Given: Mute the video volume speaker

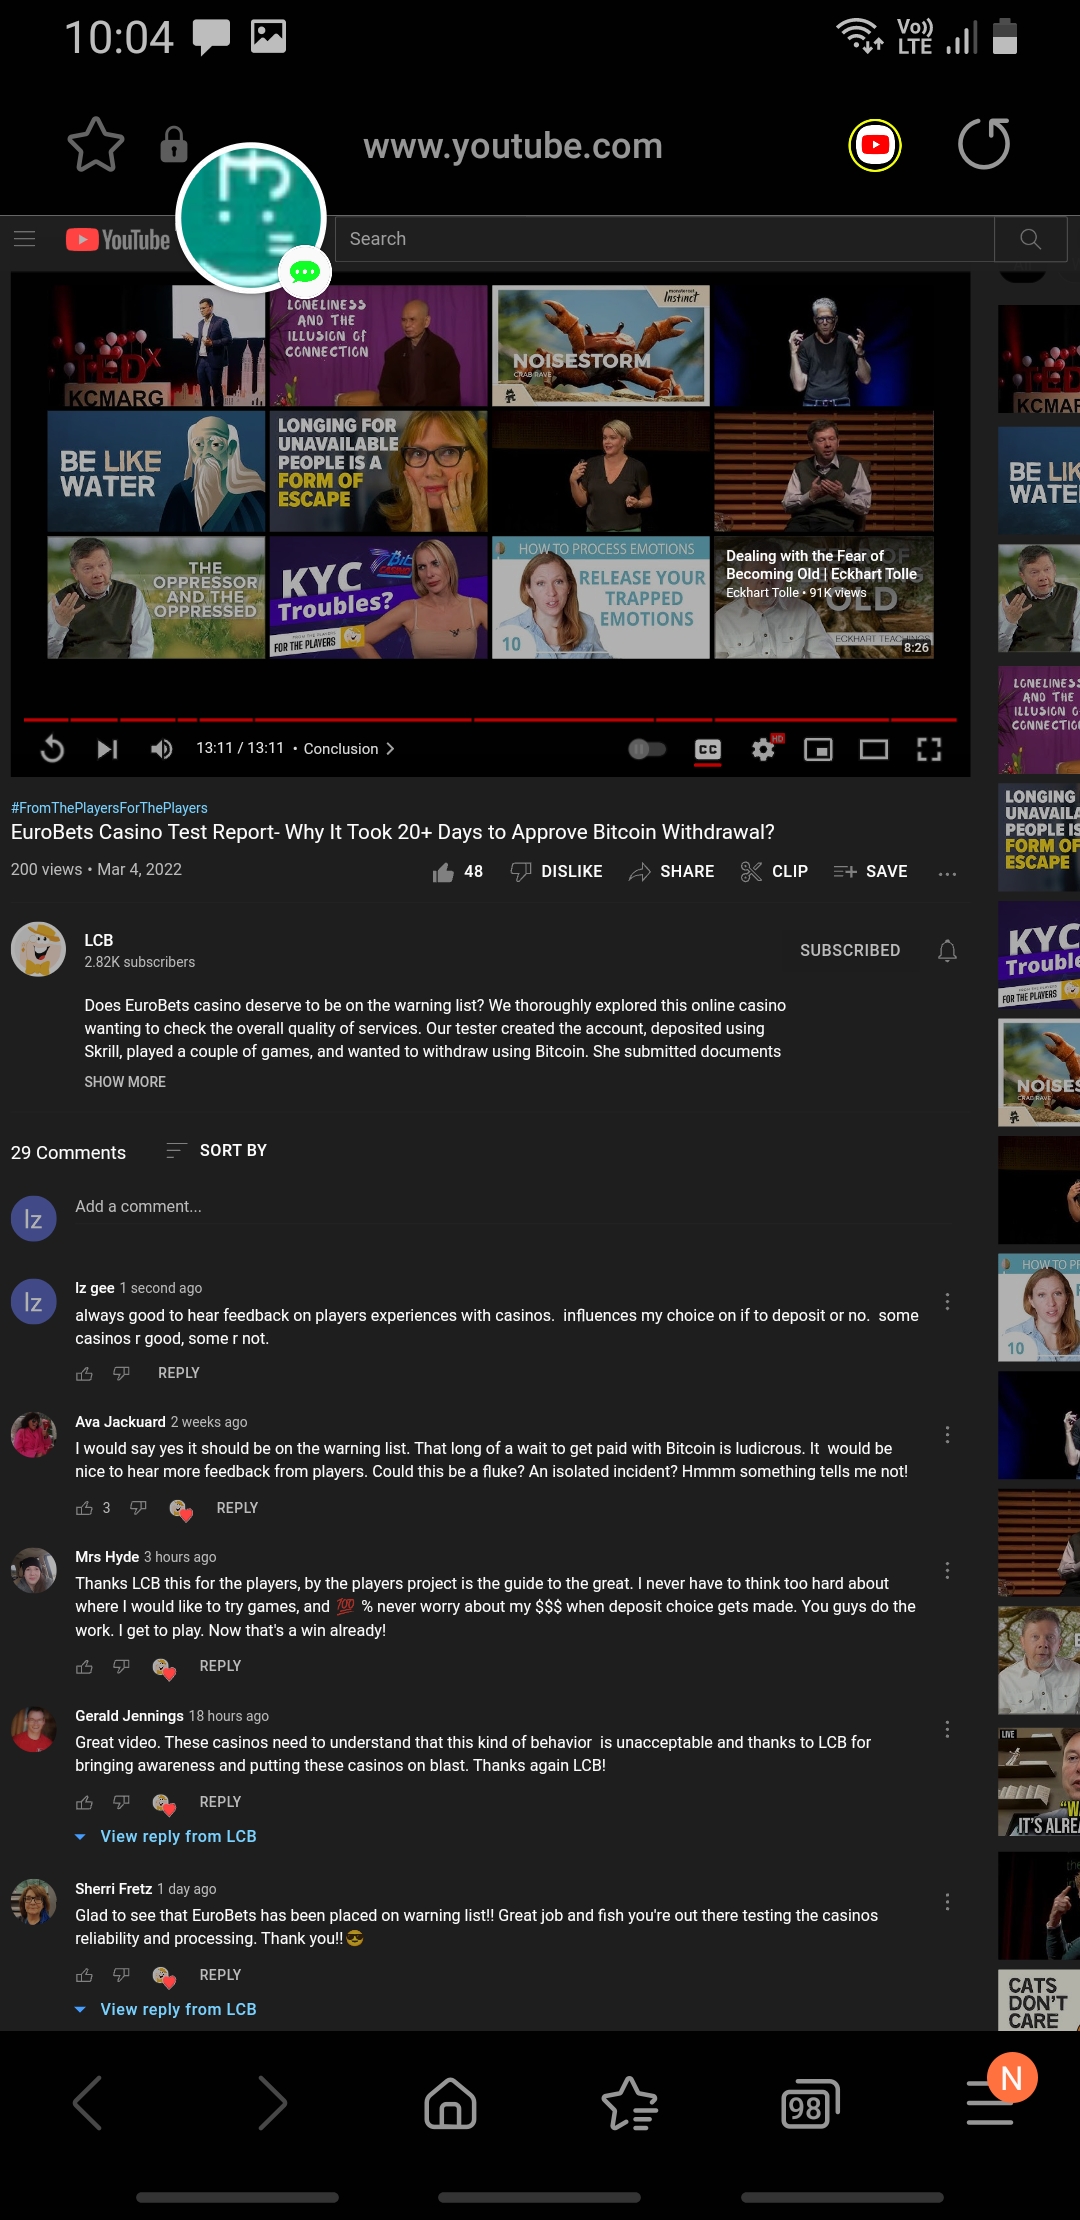Looking at the screenshot, I should 161,749.
